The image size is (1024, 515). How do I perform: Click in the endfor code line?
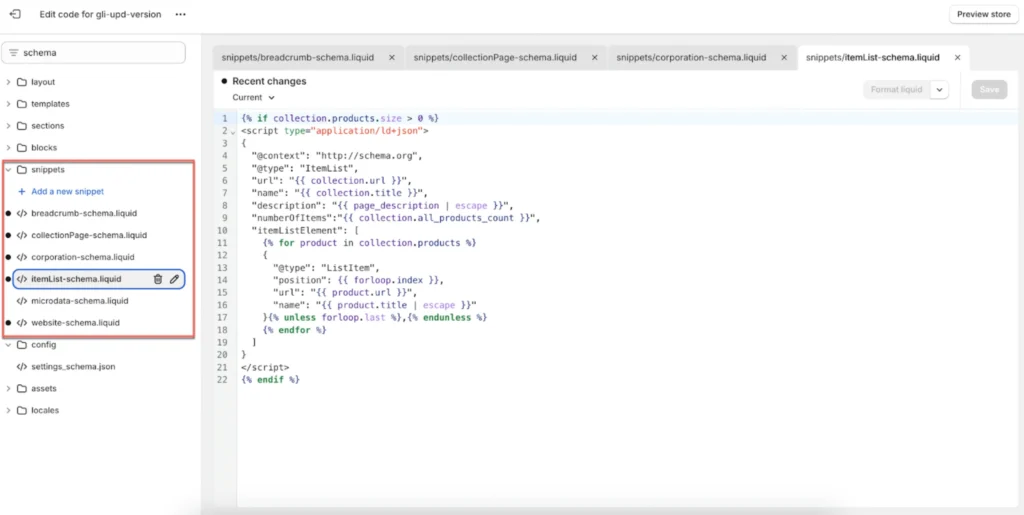pyautogui.click(x=294, y=330)
